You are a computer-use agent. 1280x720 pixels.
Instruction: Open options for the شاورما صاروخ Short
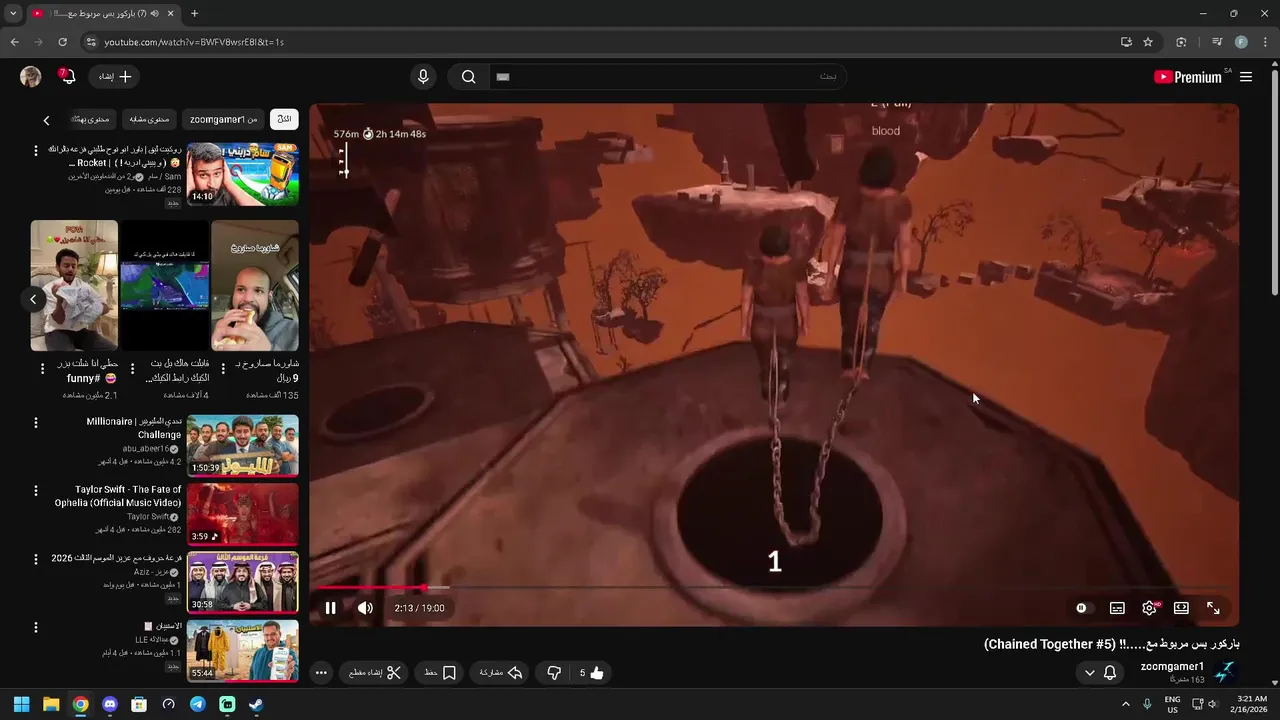(x=223, y=370)
